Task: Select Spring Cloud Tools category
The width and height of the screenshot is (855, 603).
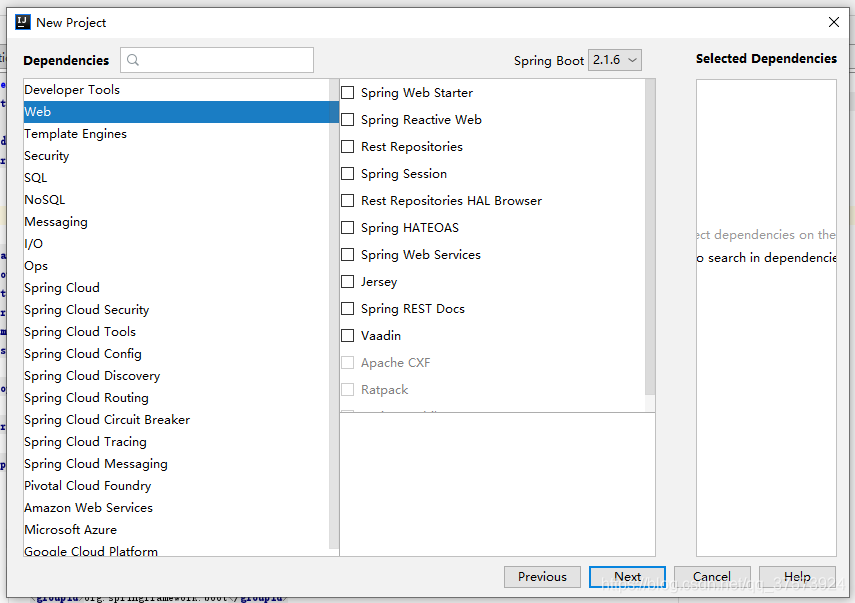Action: (x=177, y=331)
